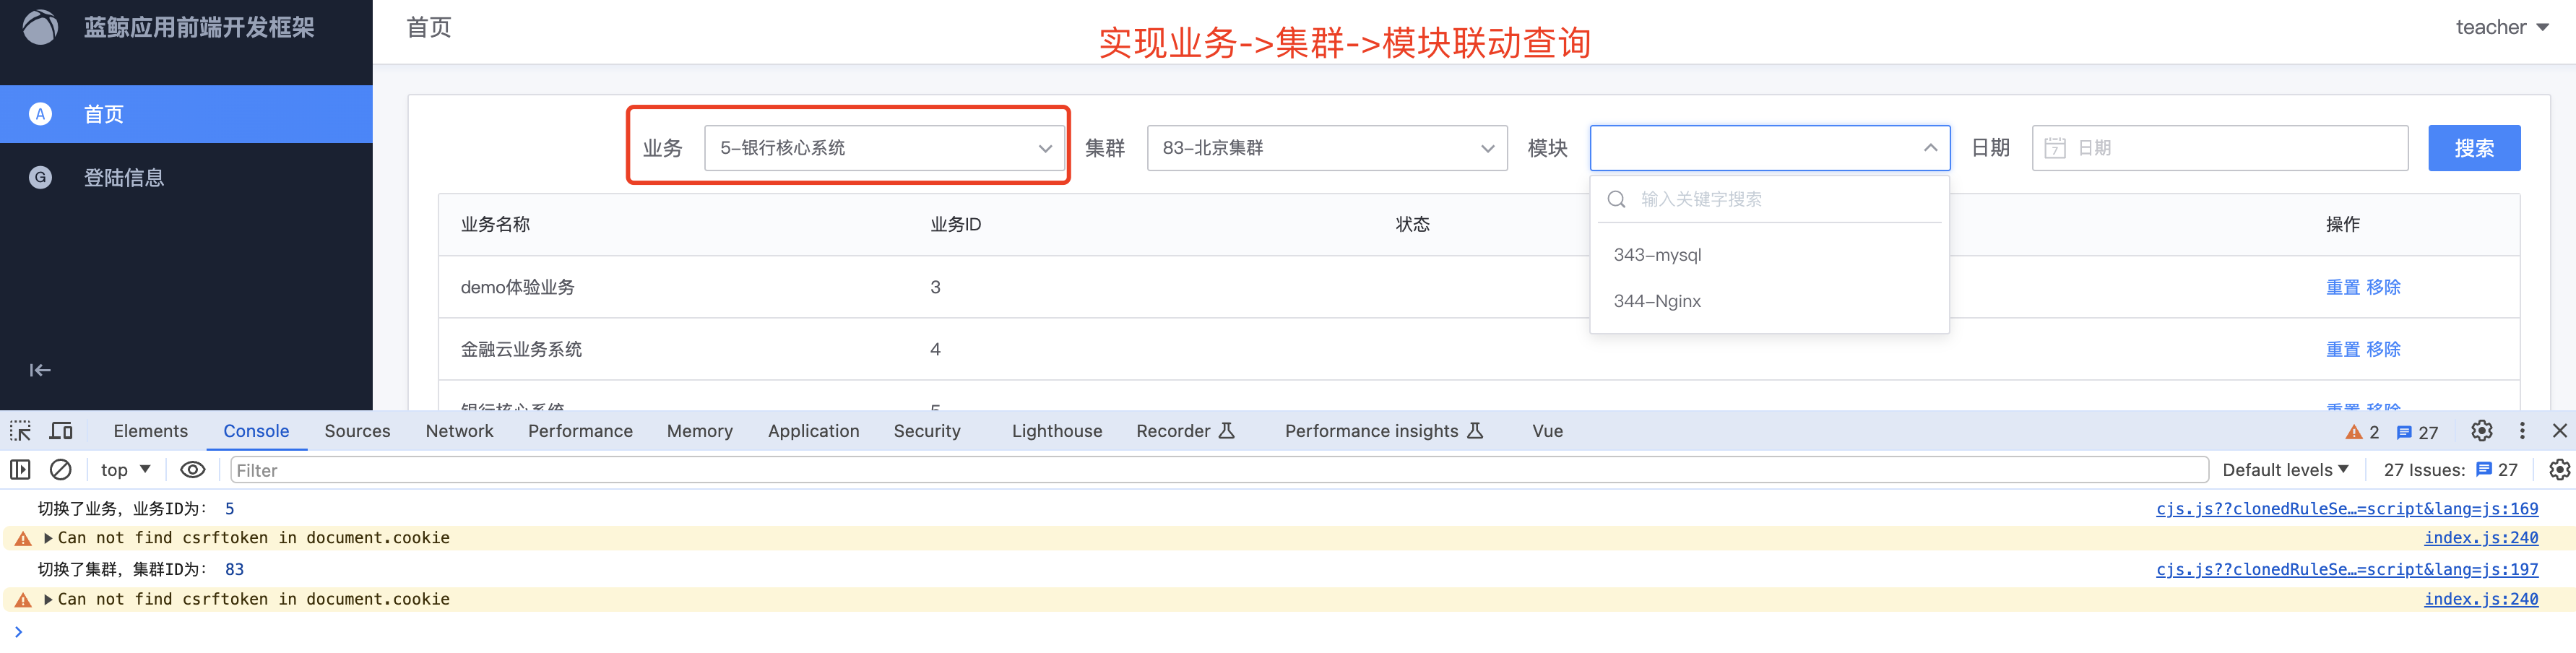This screenshot has height=653, width=2576.
Task: Expand the Default levels dropdown
Action: pyautogui.click(x=2285, y=470)
